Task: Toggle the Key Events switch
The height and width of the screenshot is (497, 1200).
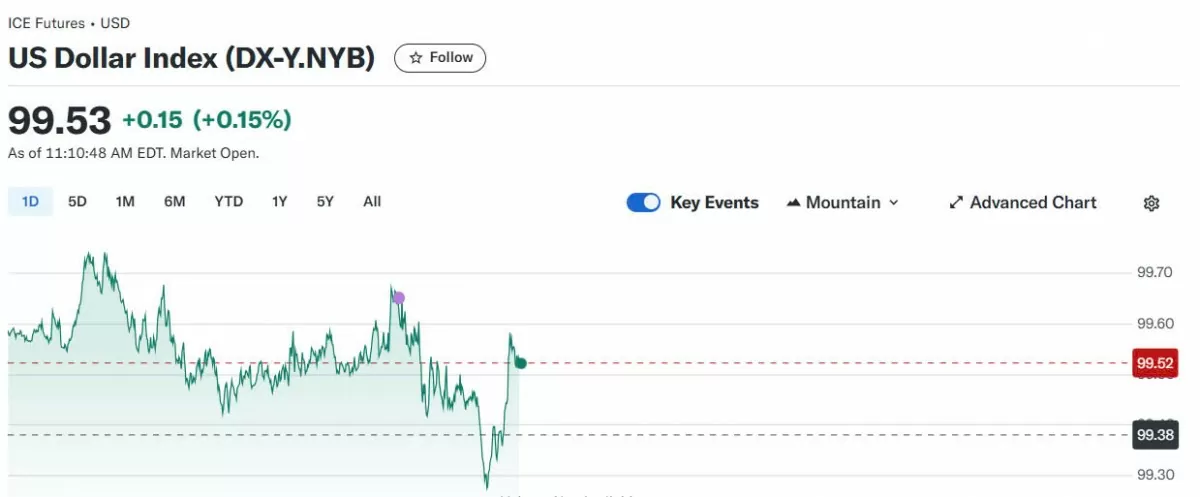Action: click(643, 203)
